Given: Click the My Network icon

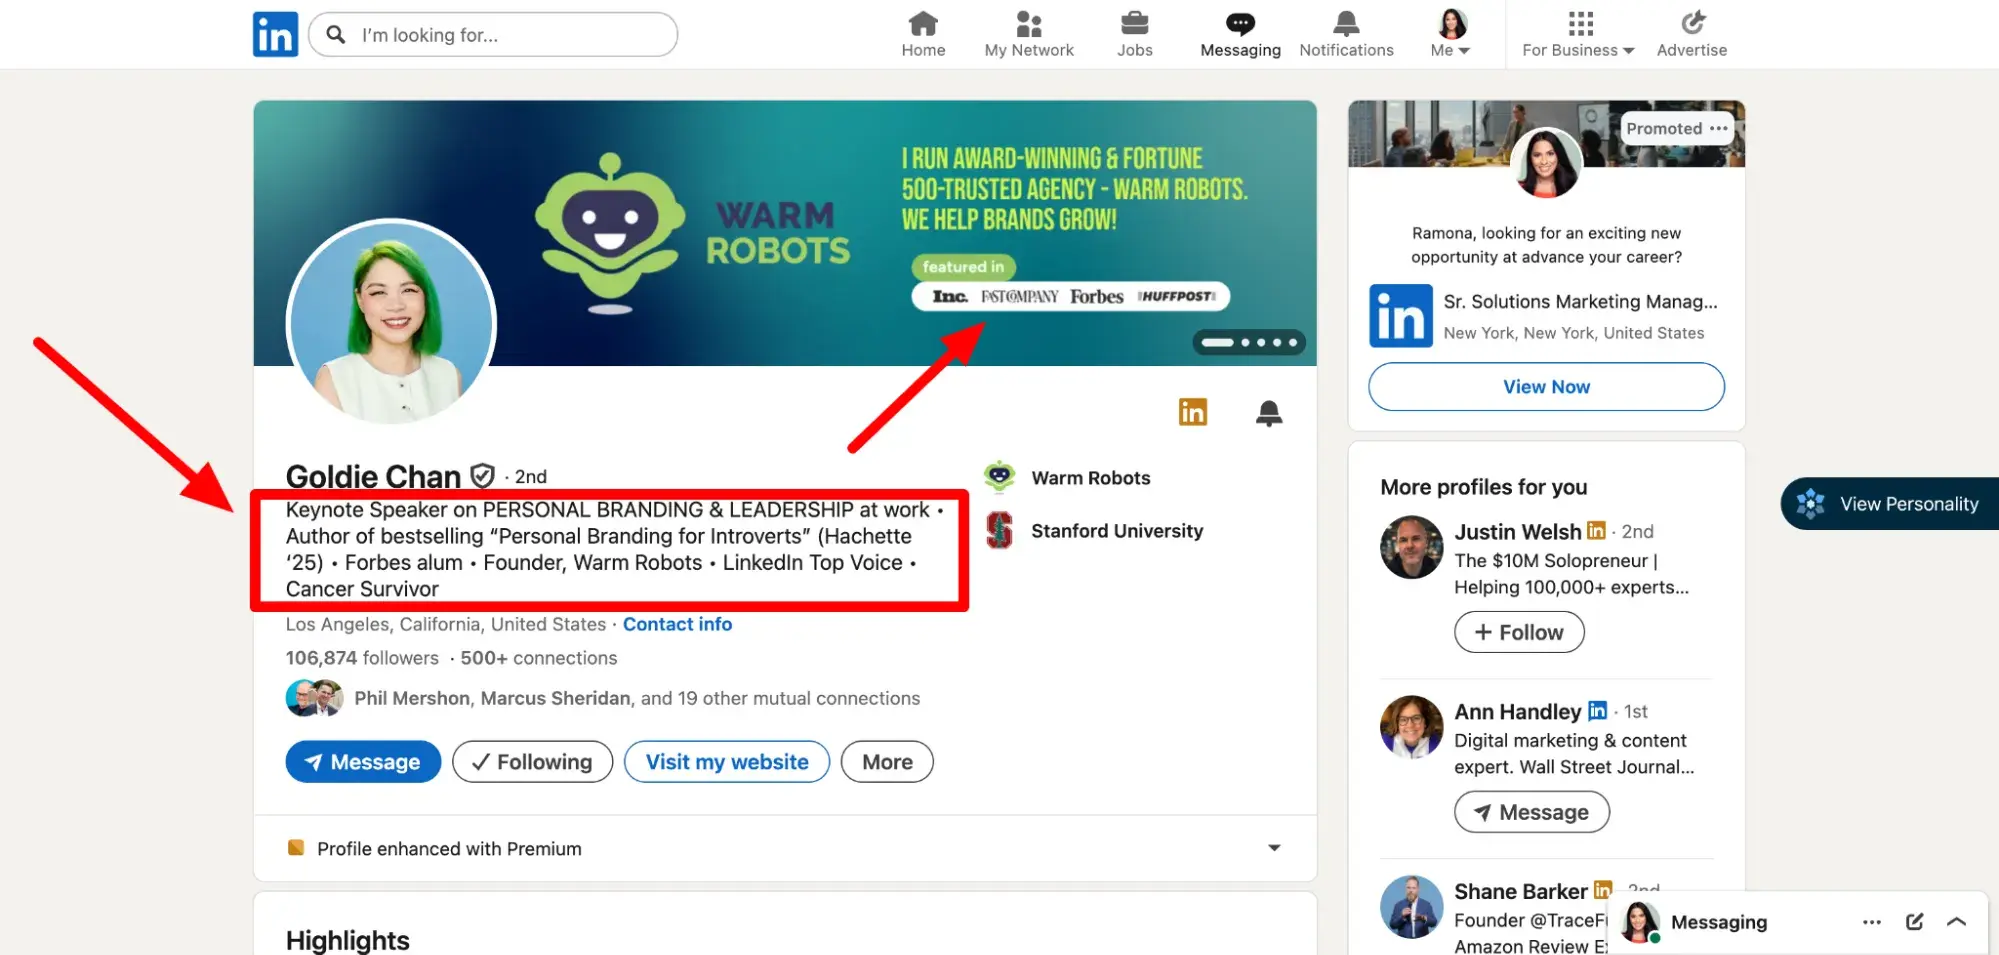Looking at the screenshot, I should (1028, 33).
